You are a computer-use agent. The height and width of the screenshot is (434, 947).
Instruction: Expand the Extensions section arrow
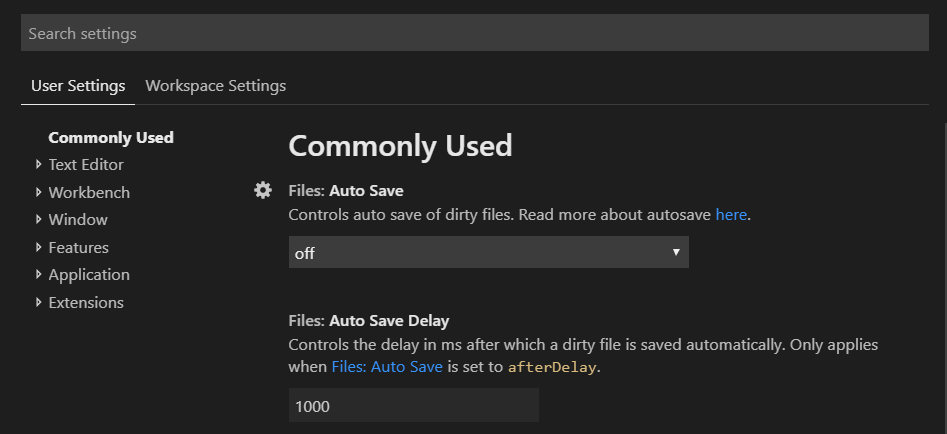[39, 302]
